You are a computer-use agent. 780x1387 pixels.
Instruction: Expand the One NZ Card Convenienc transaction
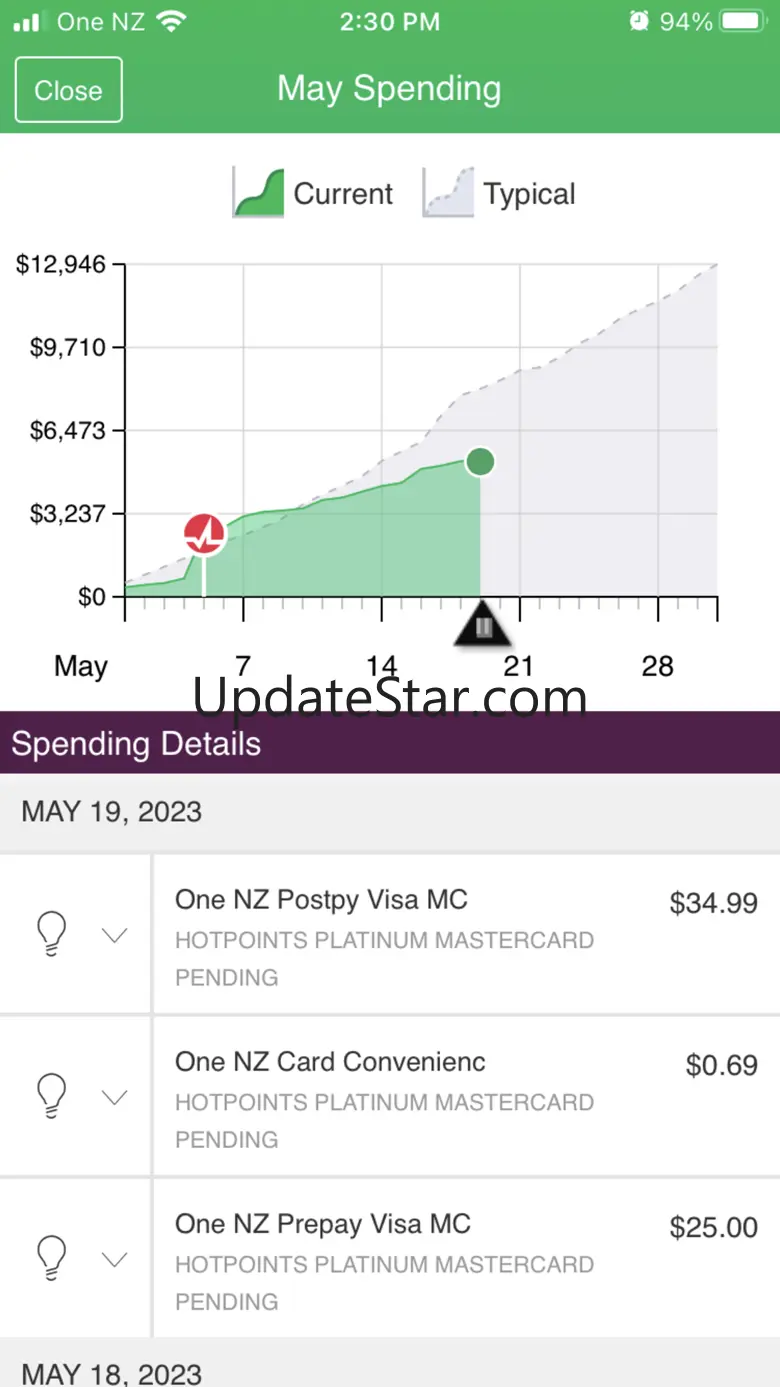point(115,1097)
